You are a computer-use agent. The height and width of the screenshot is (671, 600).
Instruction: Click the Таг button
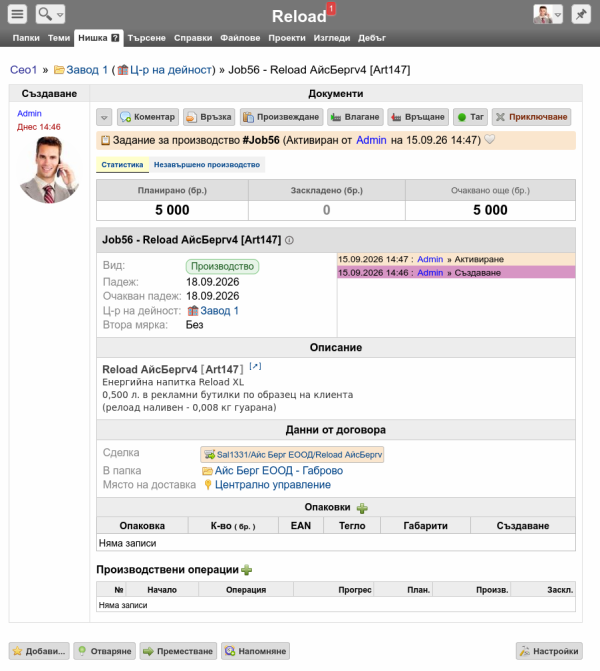coord(470,117)
